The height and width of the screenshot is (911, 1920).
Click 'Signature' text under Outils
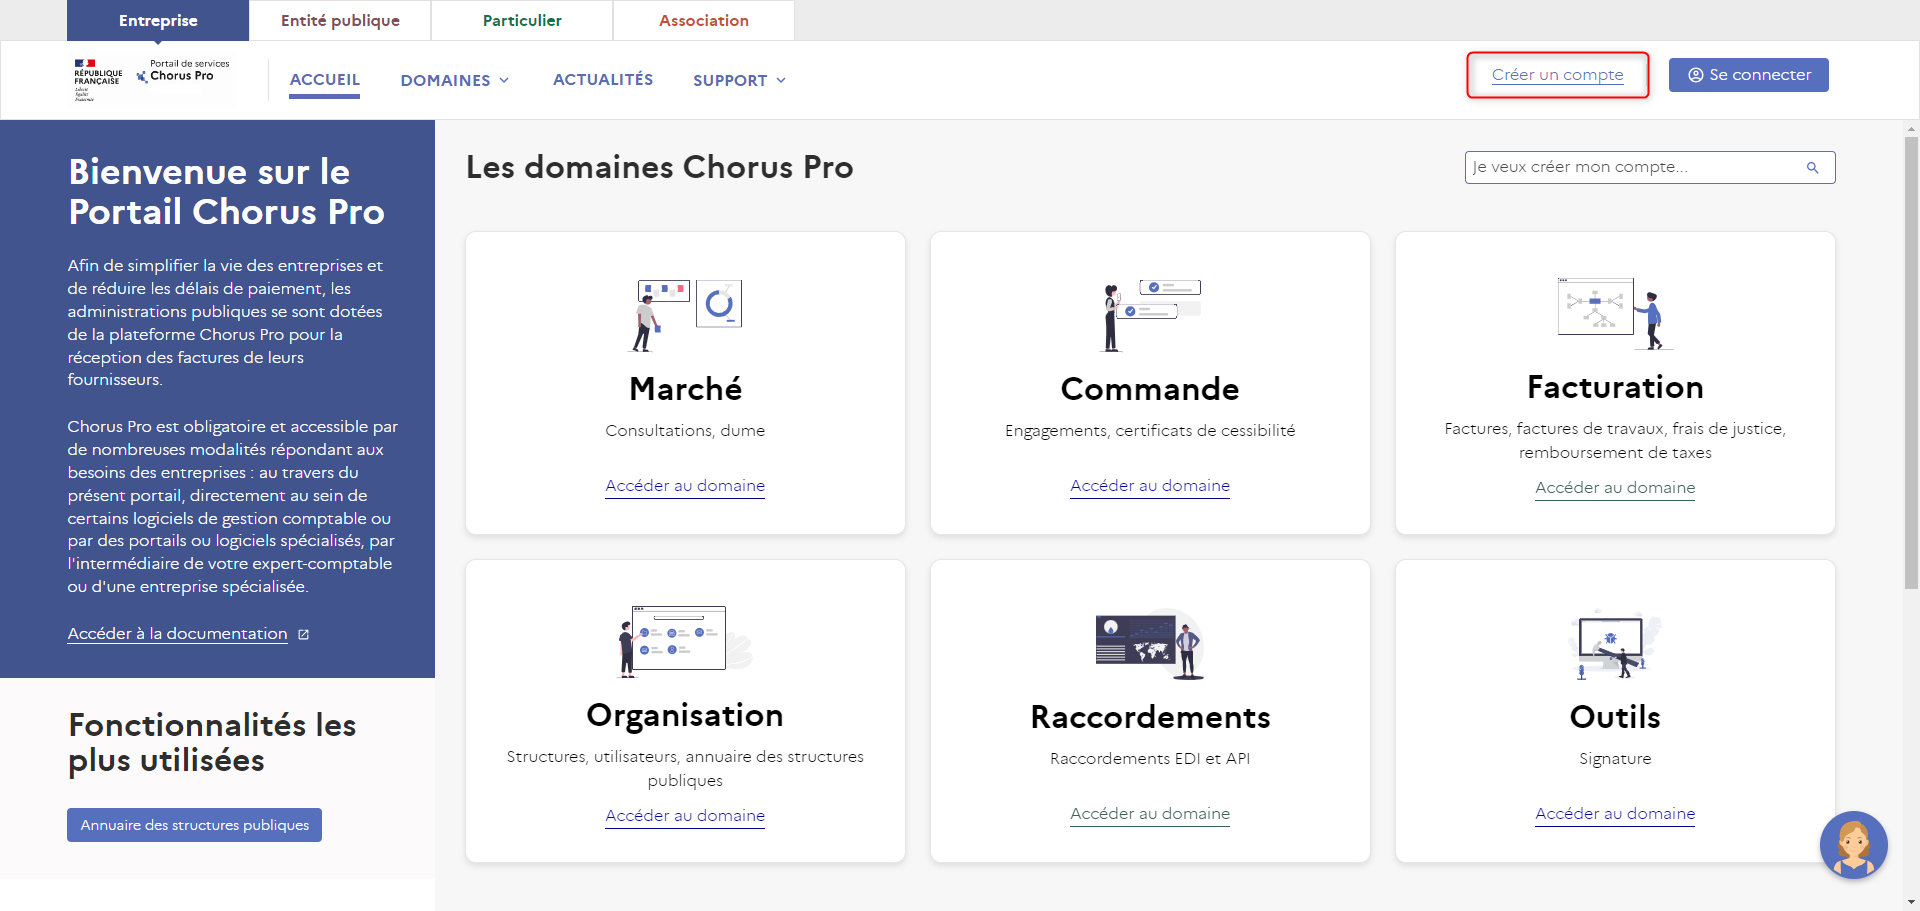1615,759
